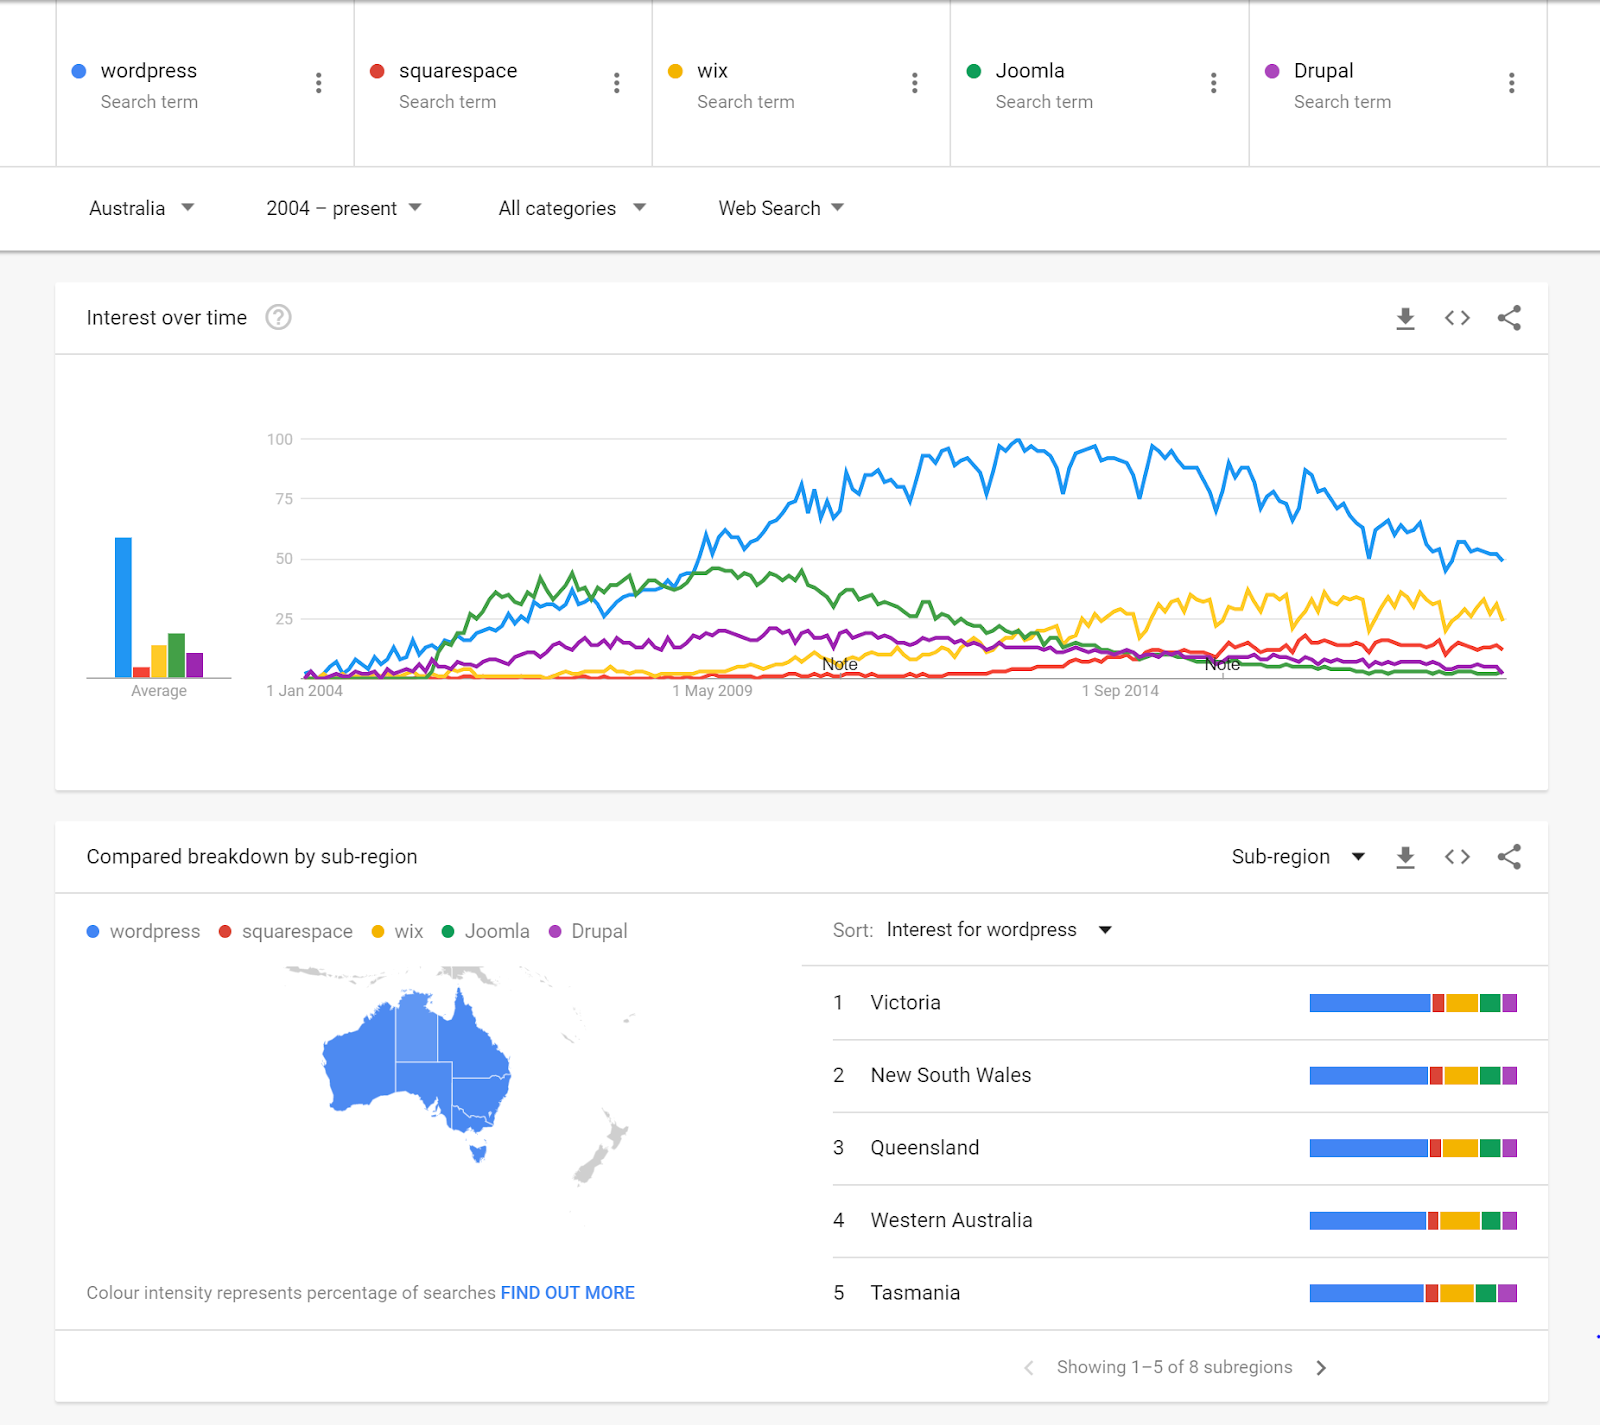This screenshot has width=1600, height=1425.
Task: Click the blue wordpress average bar
Action: 123,608
